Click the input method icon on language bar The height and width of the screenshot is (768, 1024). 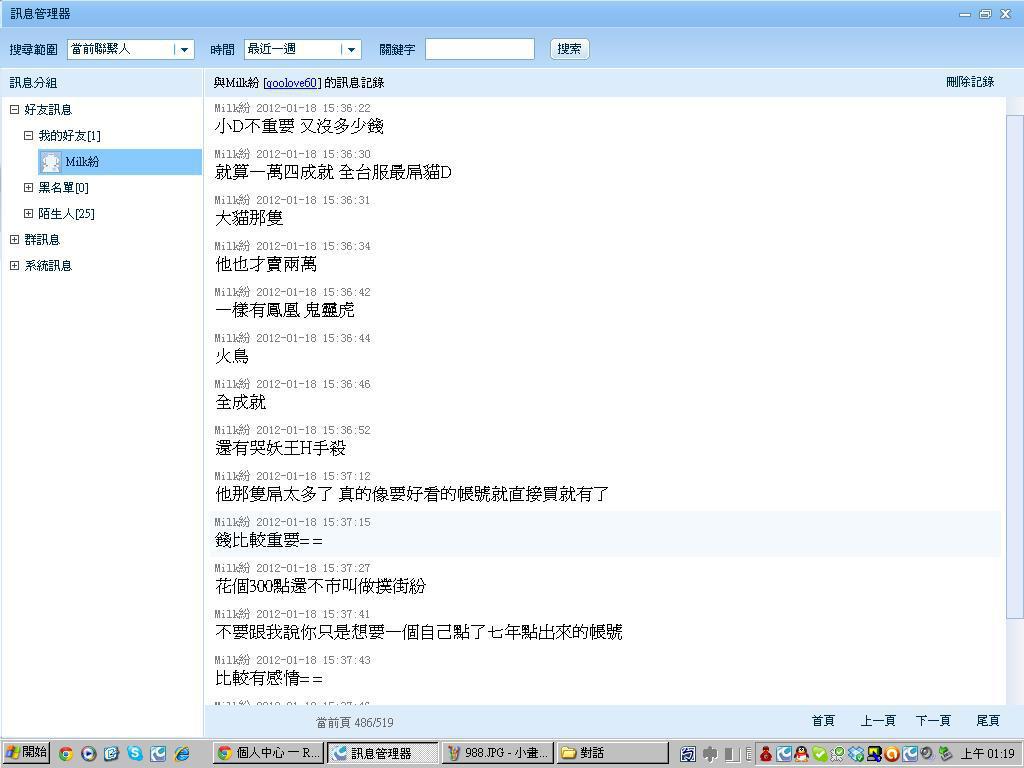coord(688,754)
